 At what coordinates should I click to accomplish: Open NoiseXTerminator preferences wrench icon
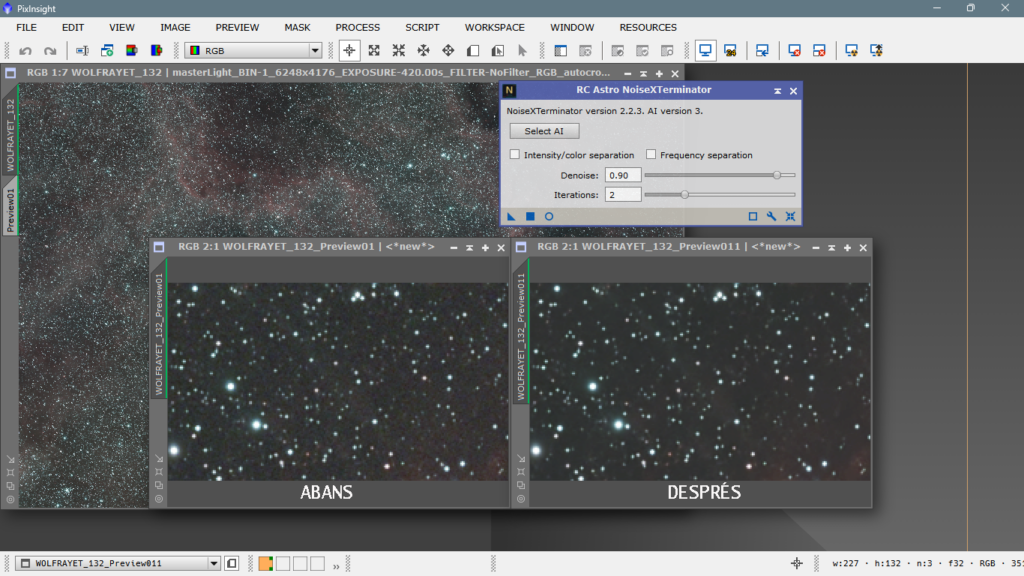771,216
